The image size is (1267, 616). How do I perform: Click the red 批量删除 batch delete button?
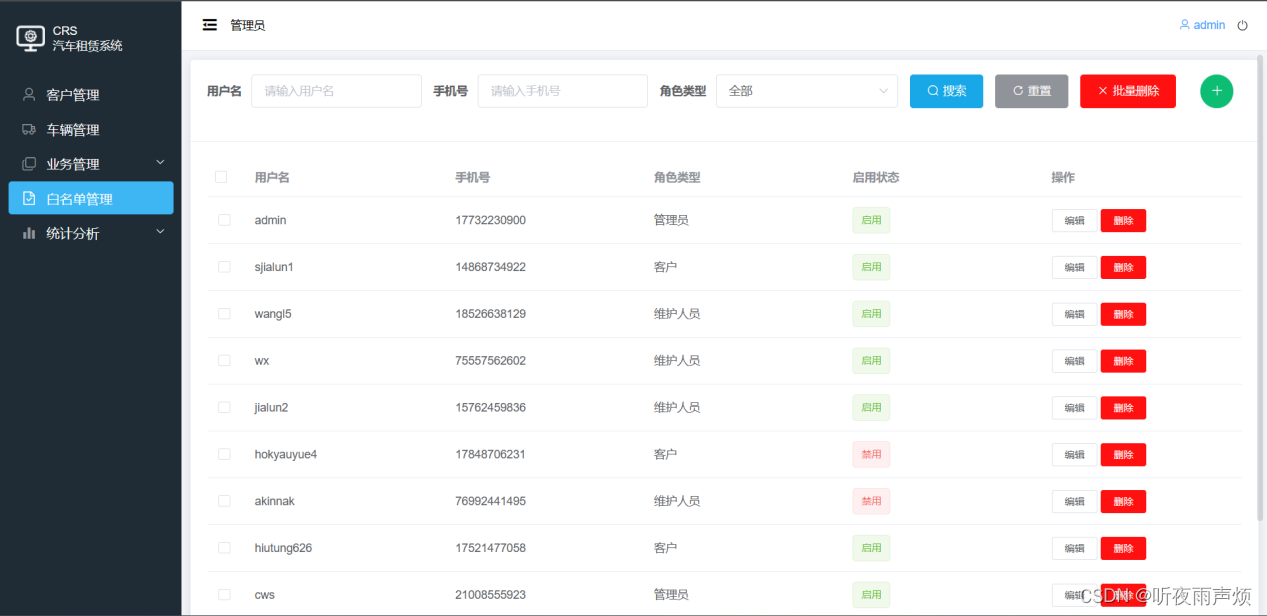point(1128,91)
